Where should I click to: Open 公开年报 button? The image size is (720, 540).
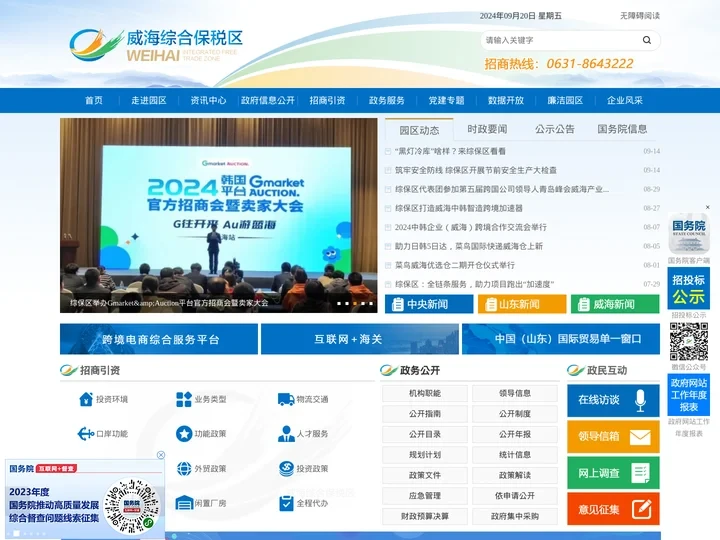click(x=515, y=434)
